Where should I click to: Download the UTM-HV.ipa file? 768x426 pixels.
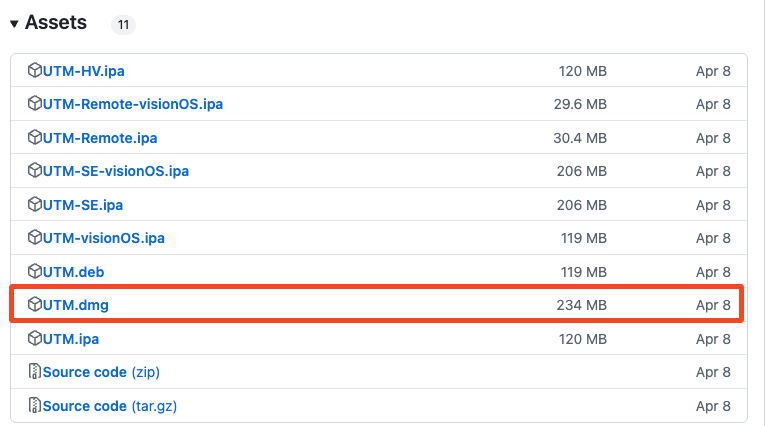(83, 71)
